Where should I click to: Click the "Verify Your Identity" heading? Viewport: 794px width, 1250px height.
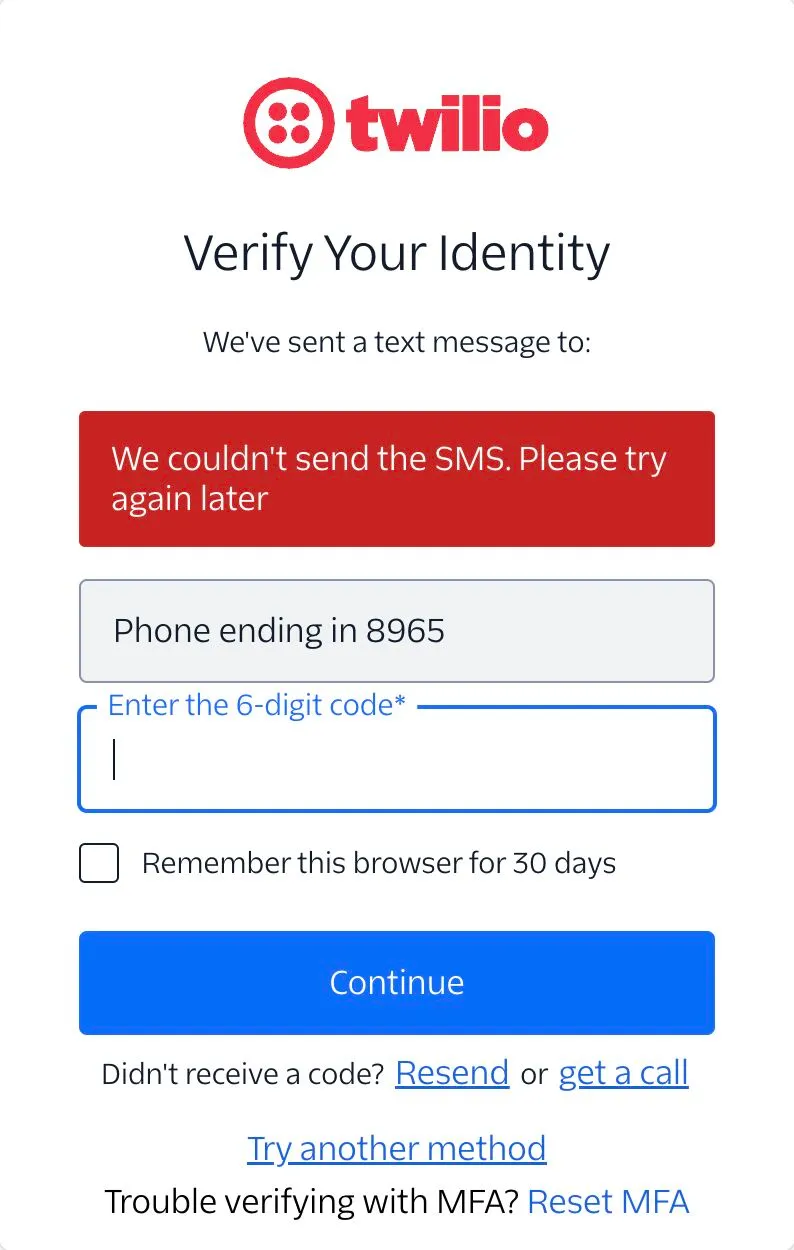397,253
